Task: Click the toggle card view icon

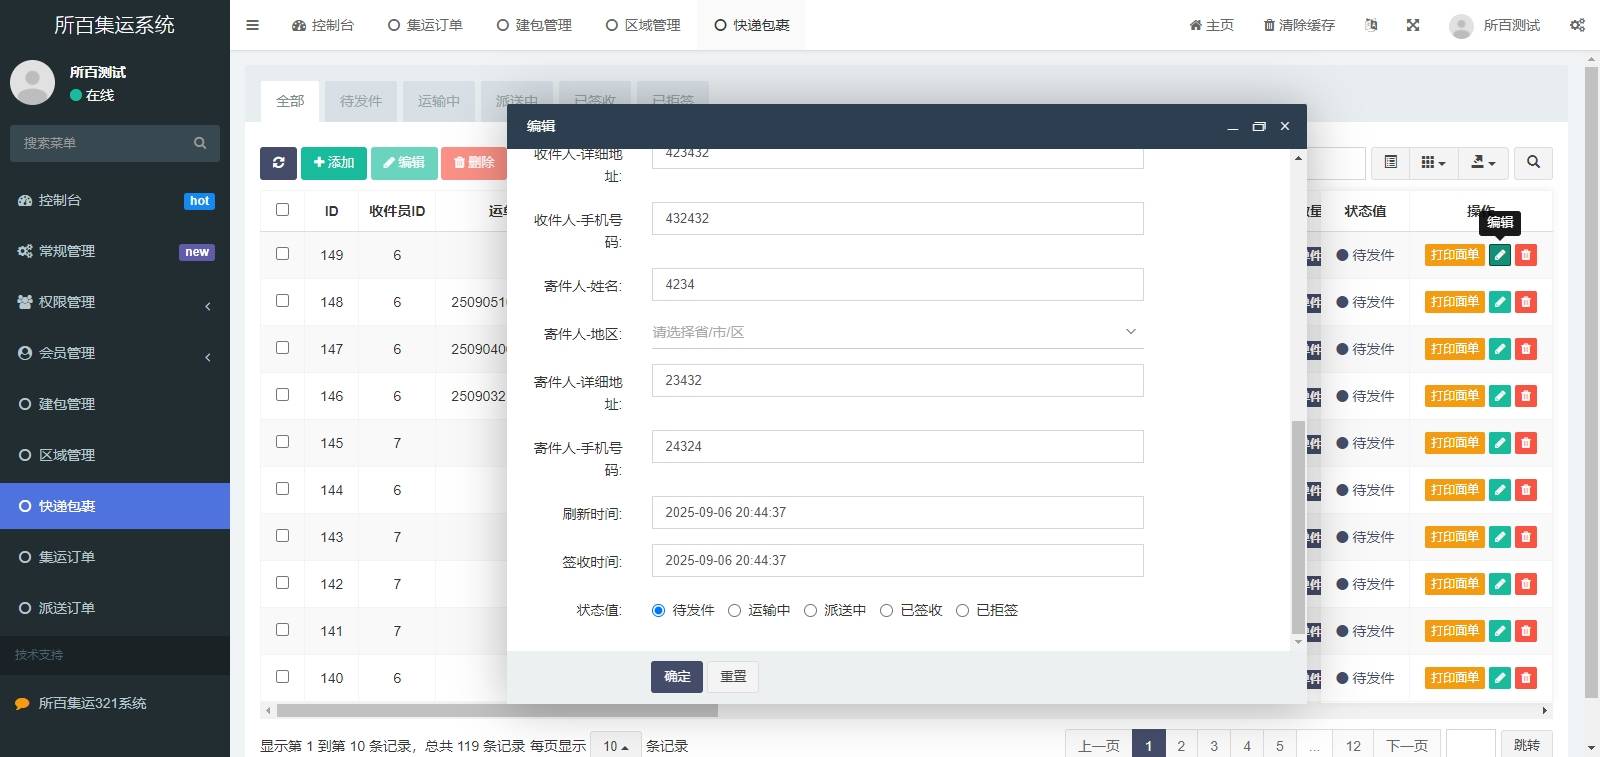Action: click(1390, 163)
